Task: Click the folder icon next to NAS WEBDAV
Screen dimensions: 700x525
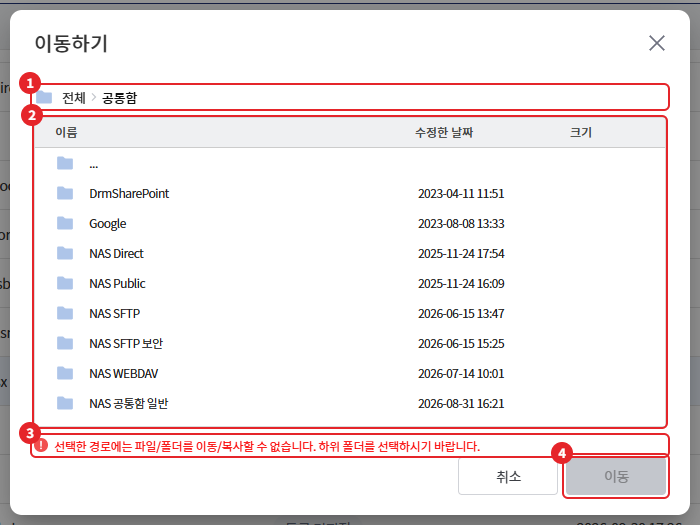Action: pos(65,373)
